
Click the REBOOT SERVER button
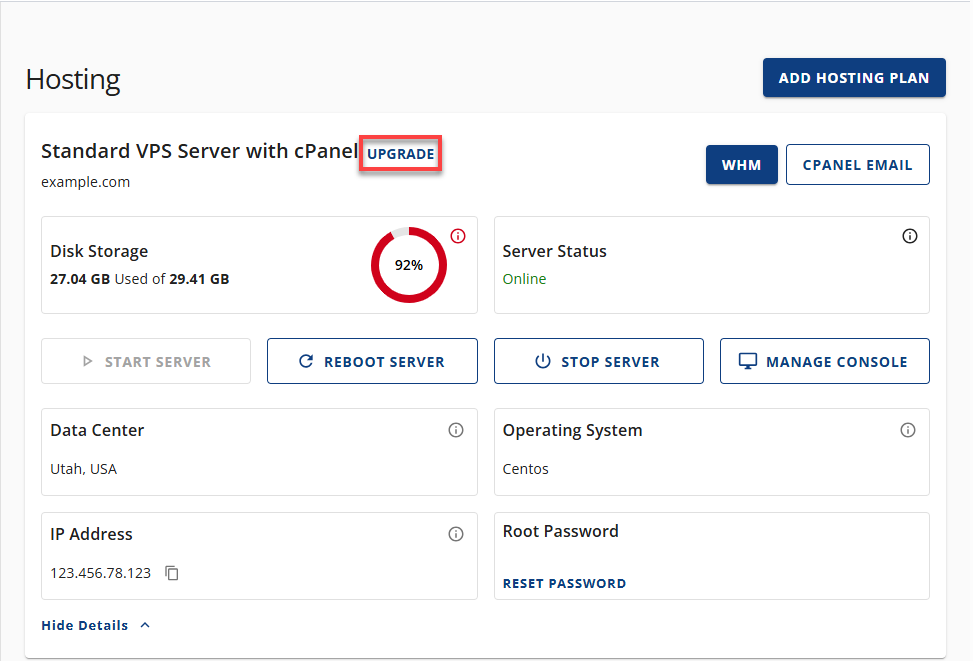click(x=372, y=361)
